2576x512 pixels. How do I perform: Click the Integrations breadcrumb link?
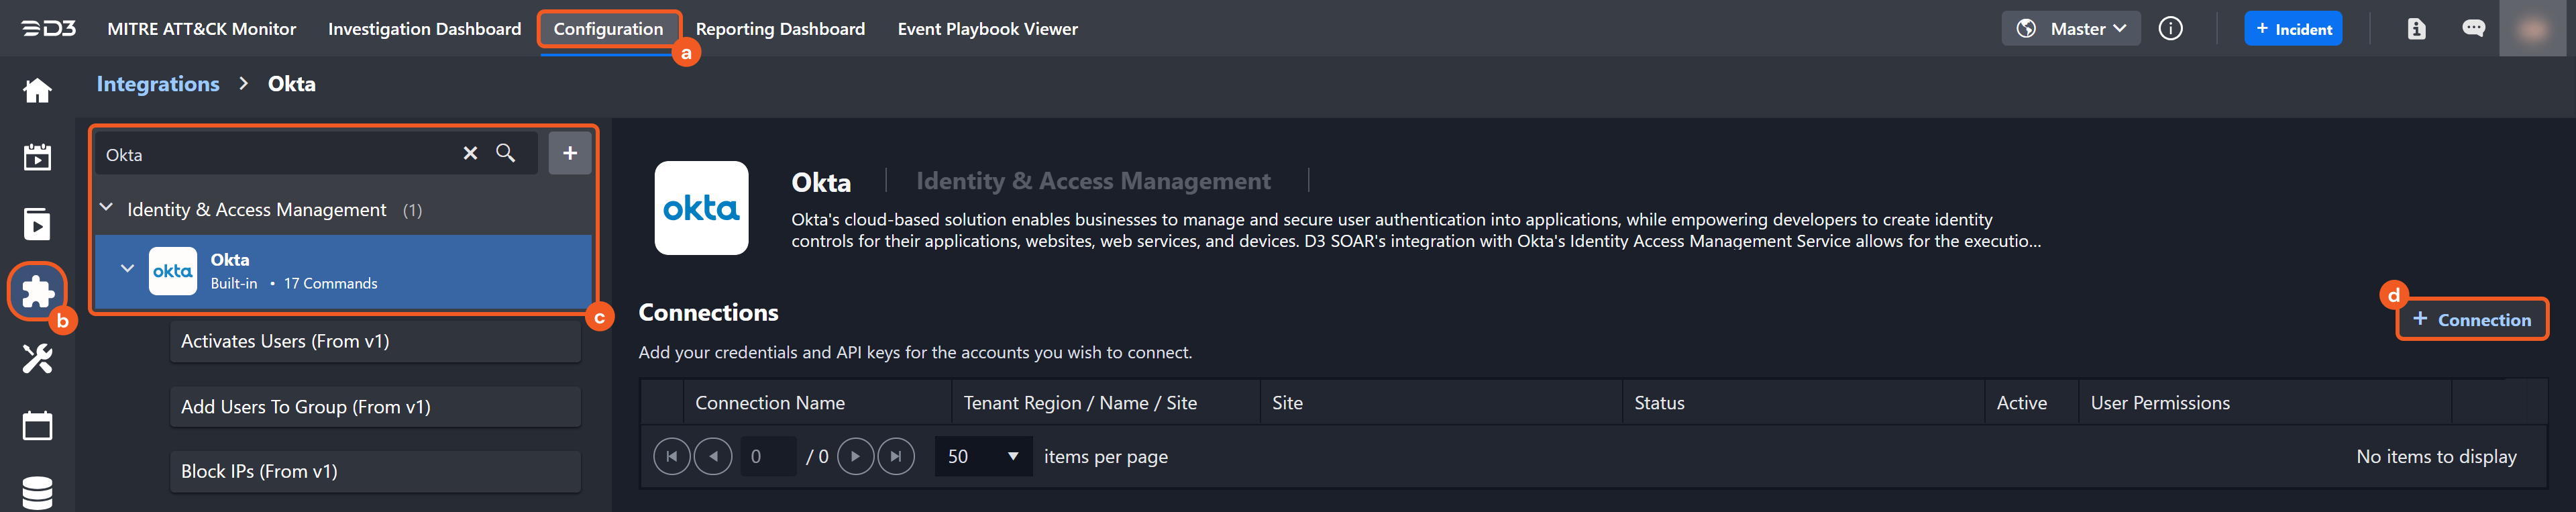(158, 84)
